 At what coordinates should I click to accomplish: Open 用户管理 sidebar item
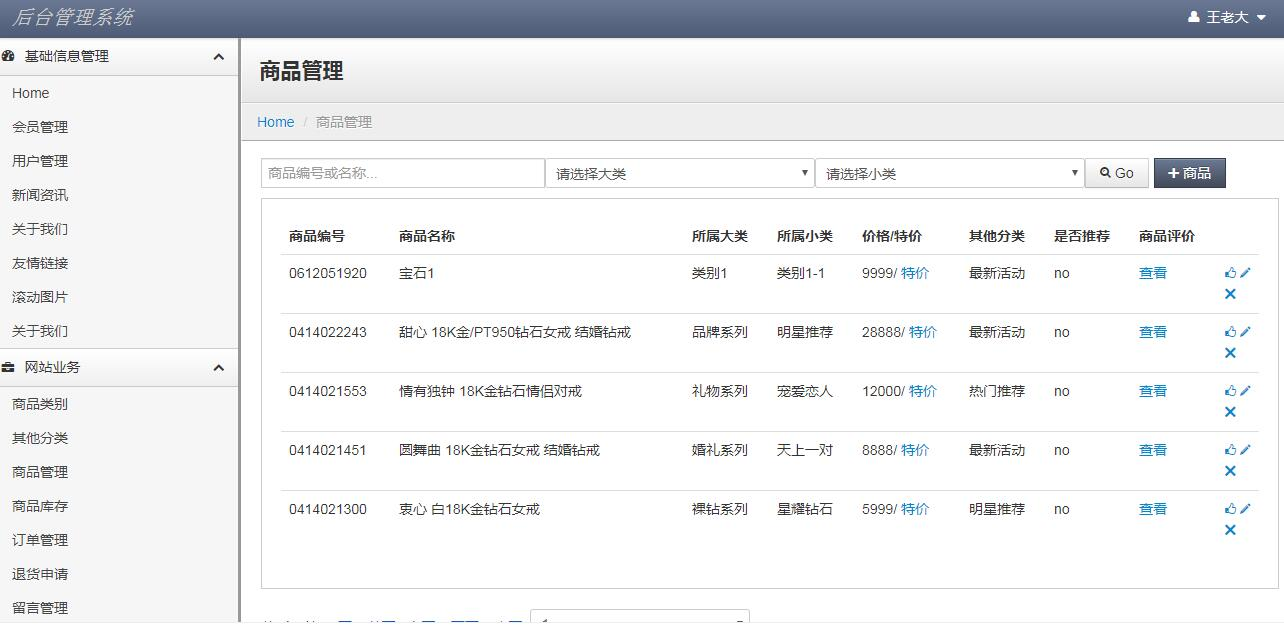(40, 161)
